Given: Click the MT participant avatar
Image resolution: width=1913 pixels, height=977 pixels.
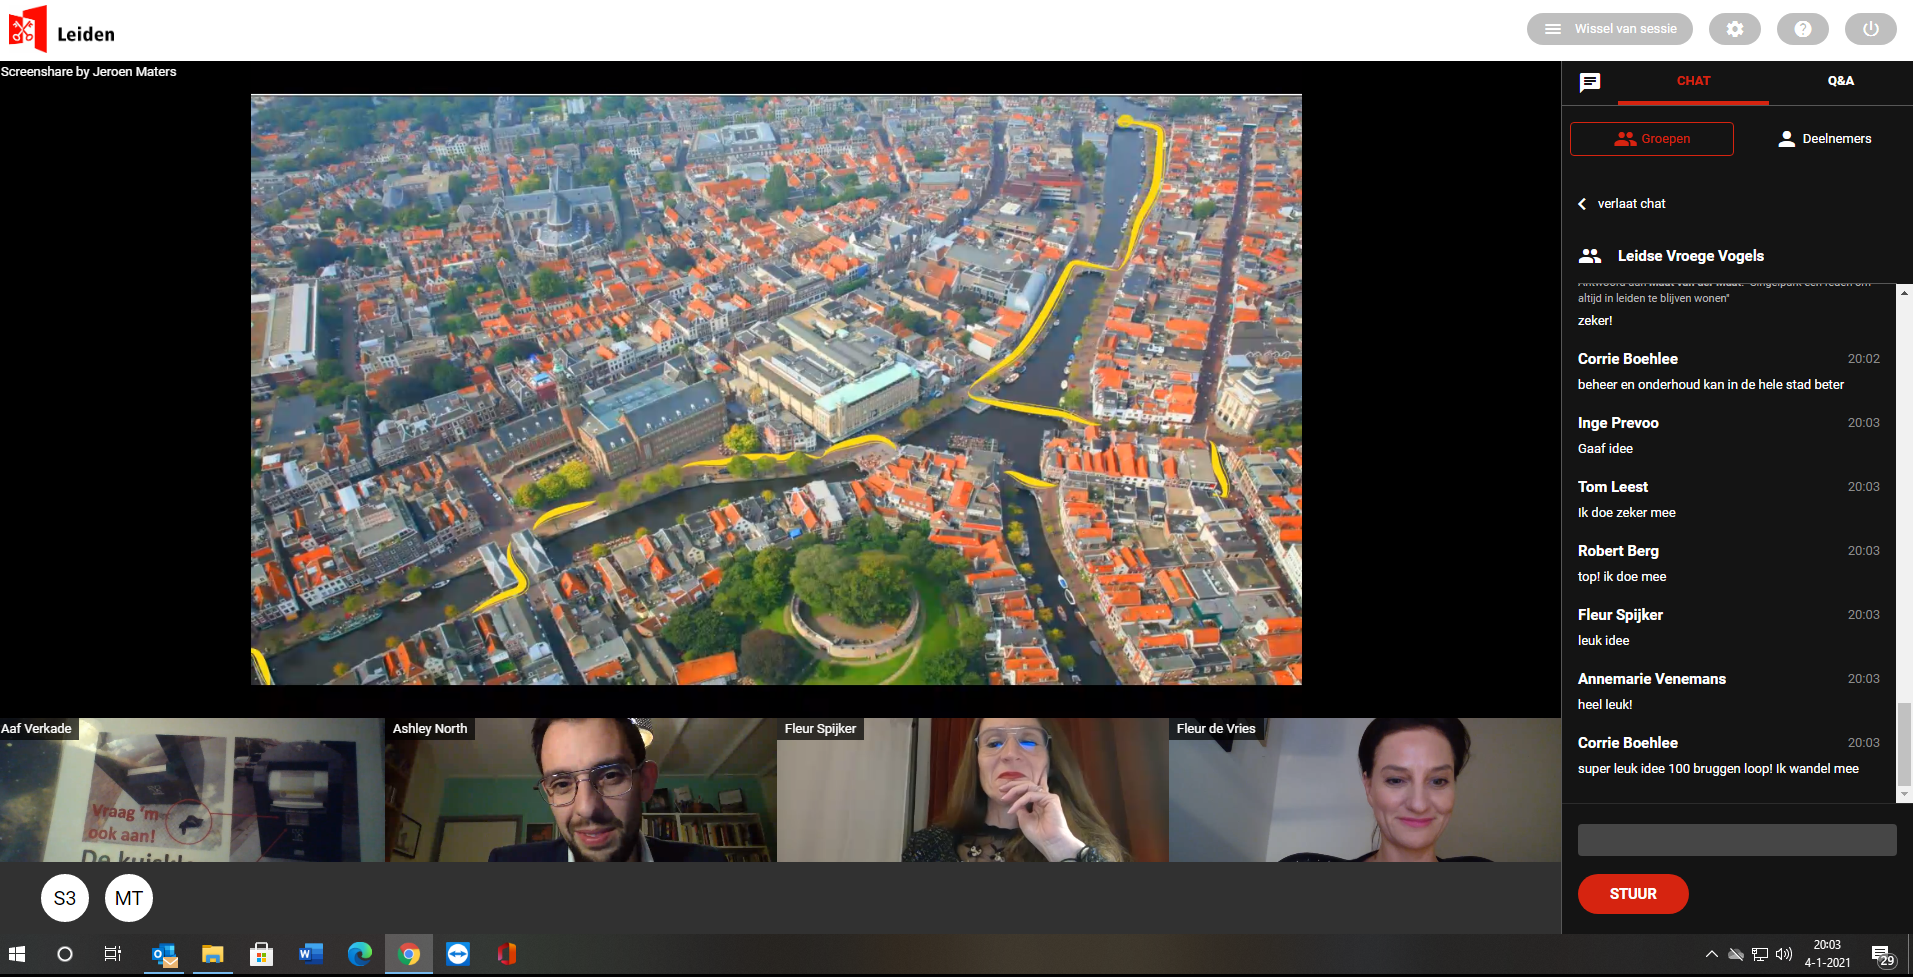Looking at the screenshot, I should 129,898.
